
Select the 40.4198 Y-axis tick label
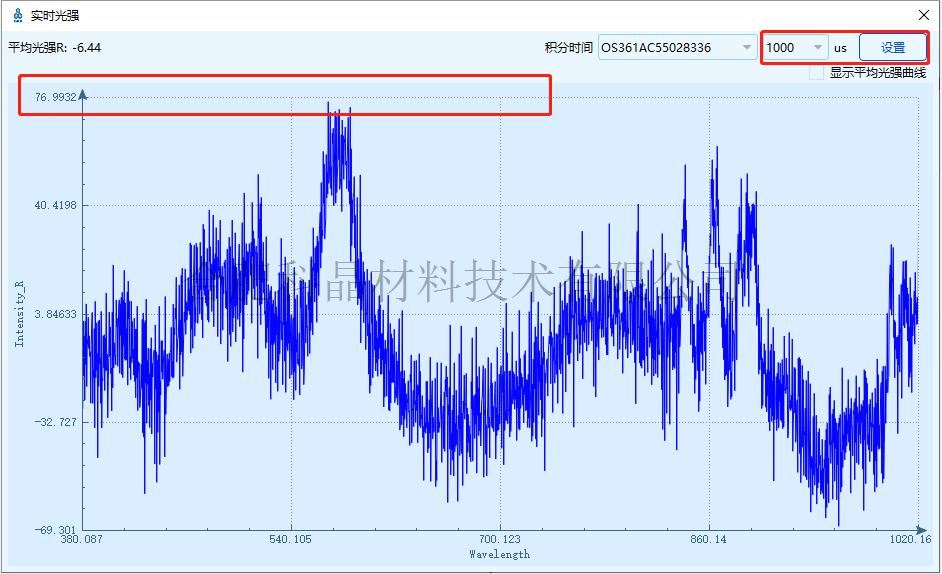pyautogui.click(x=55, y=205)
